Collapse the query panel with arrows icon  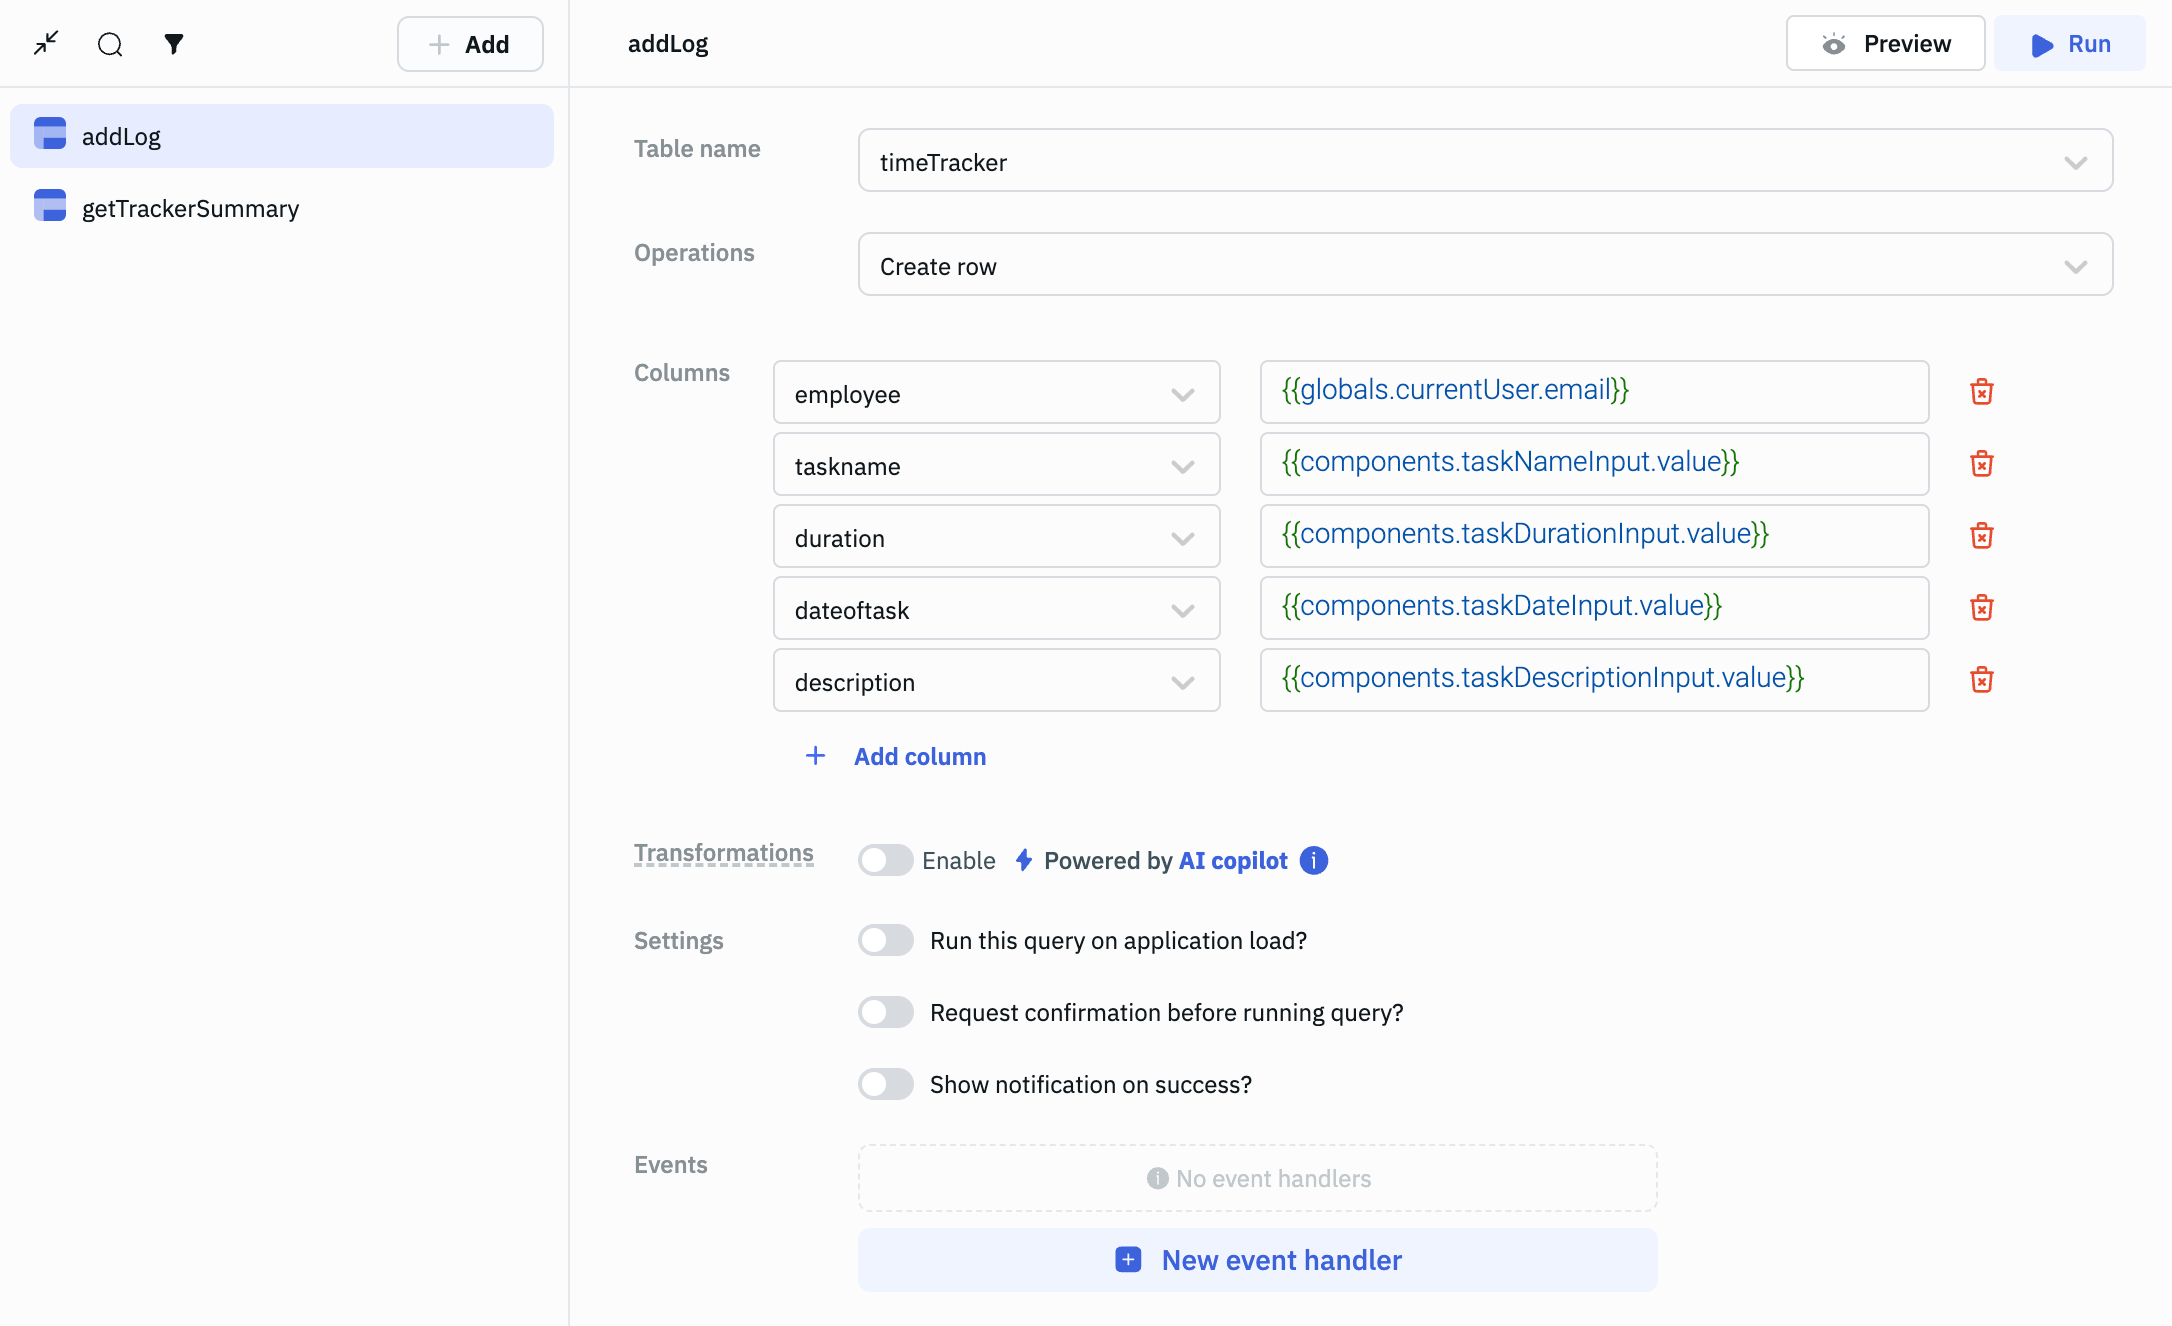tap(46, 43)
